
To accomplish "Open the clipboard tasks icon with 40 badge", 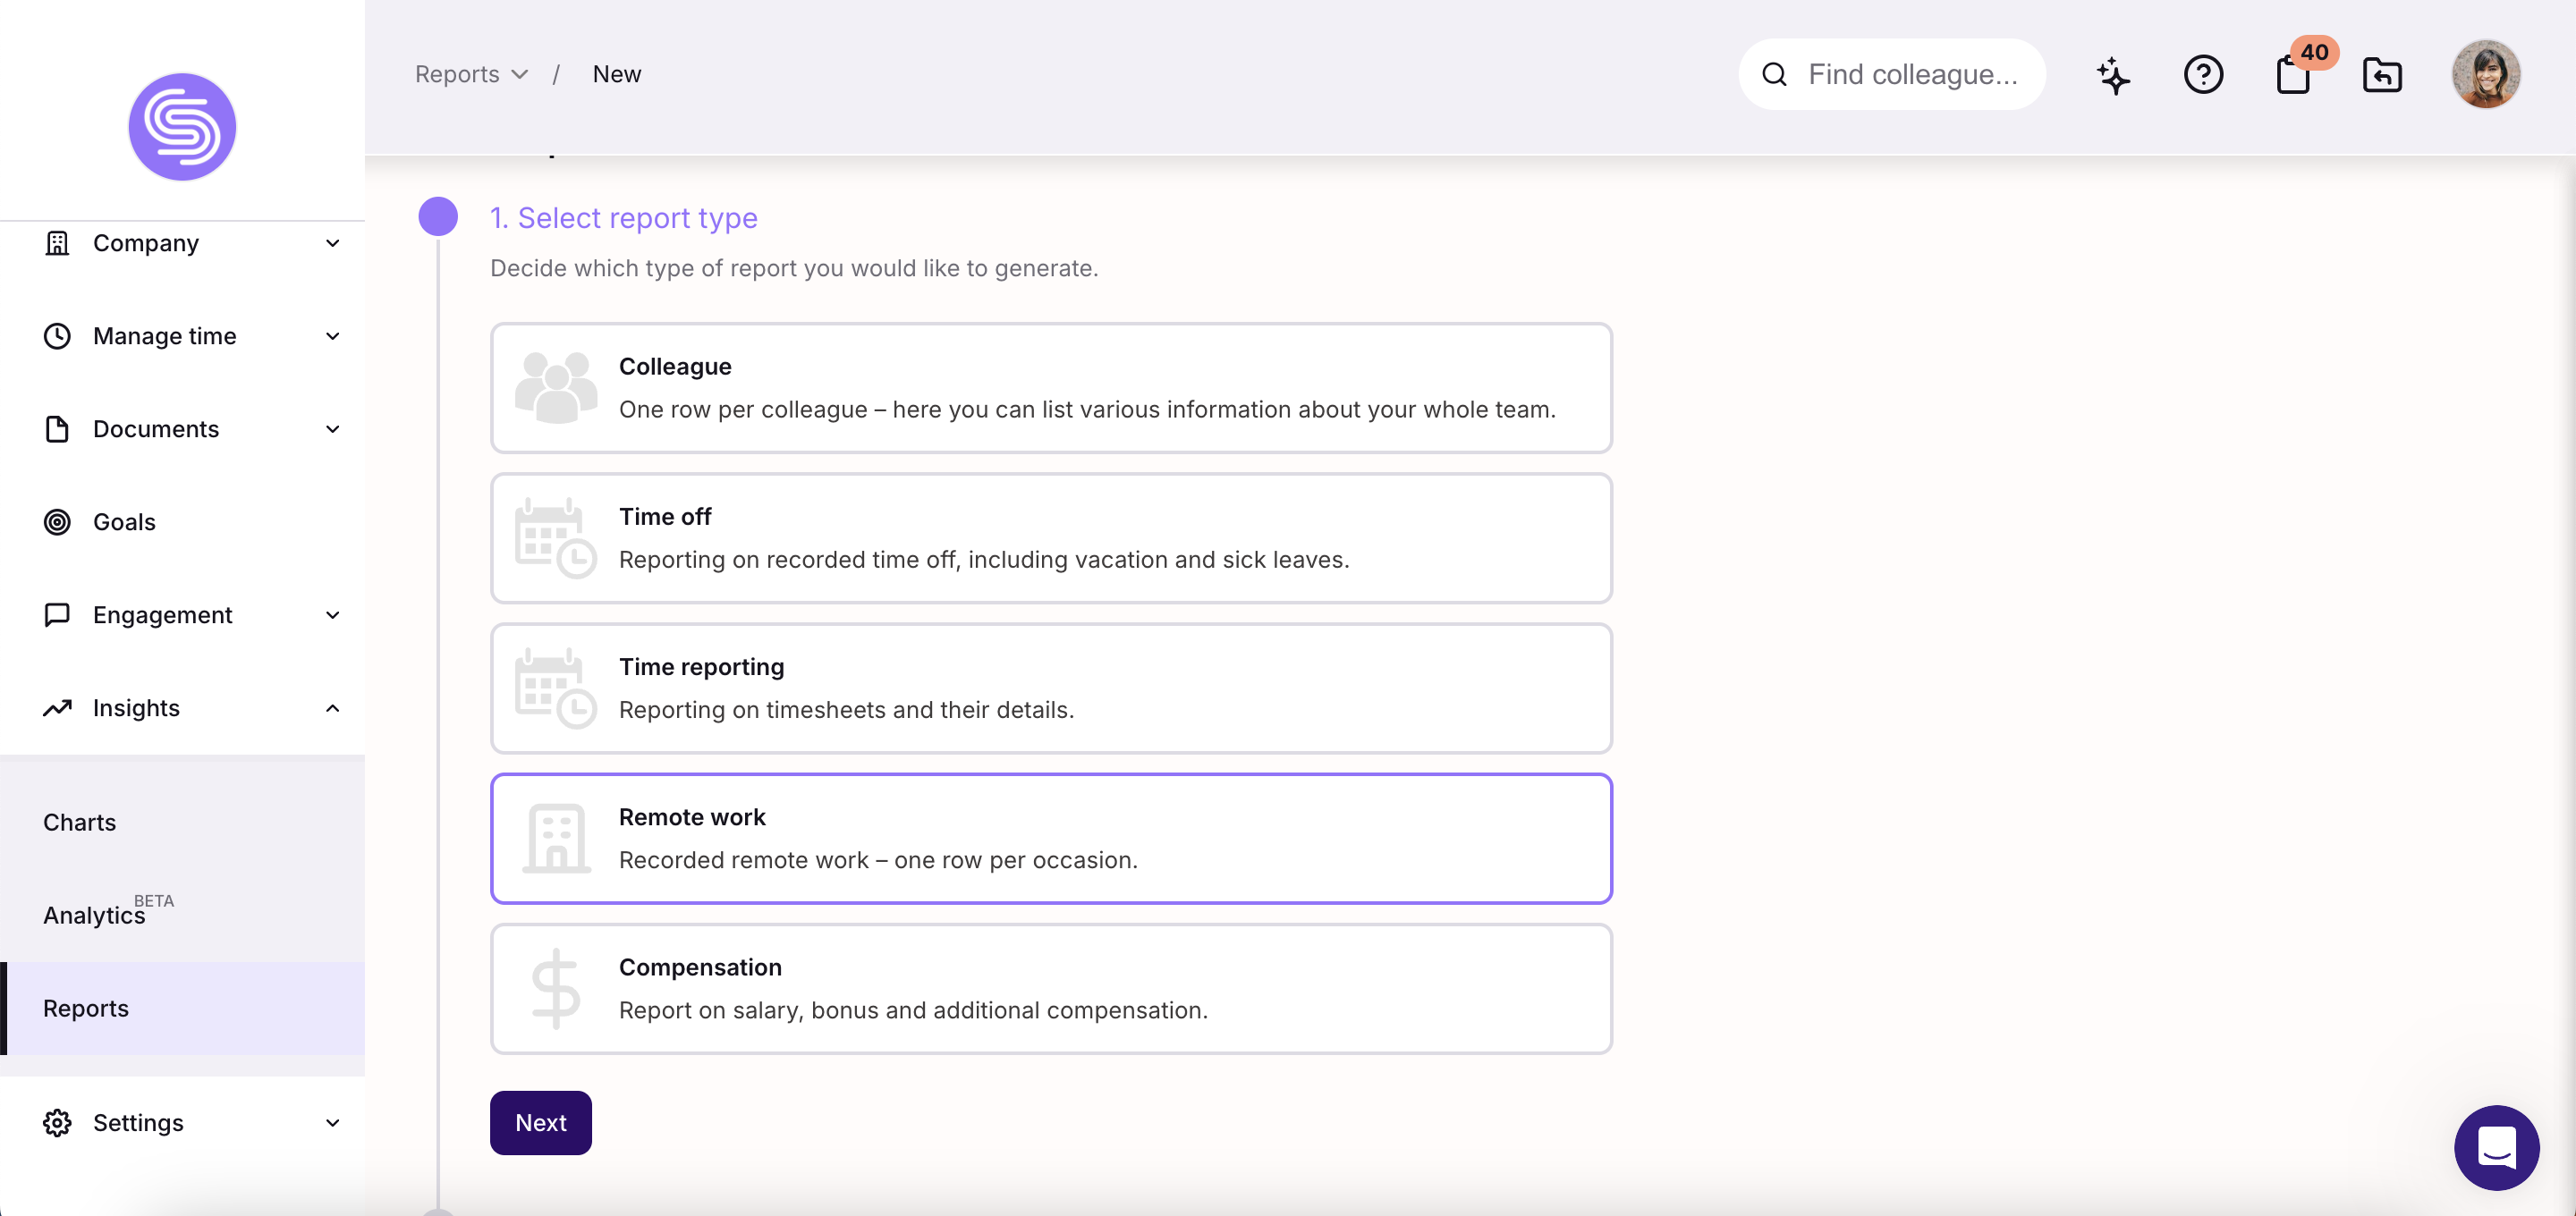I will click(2294, 74).
